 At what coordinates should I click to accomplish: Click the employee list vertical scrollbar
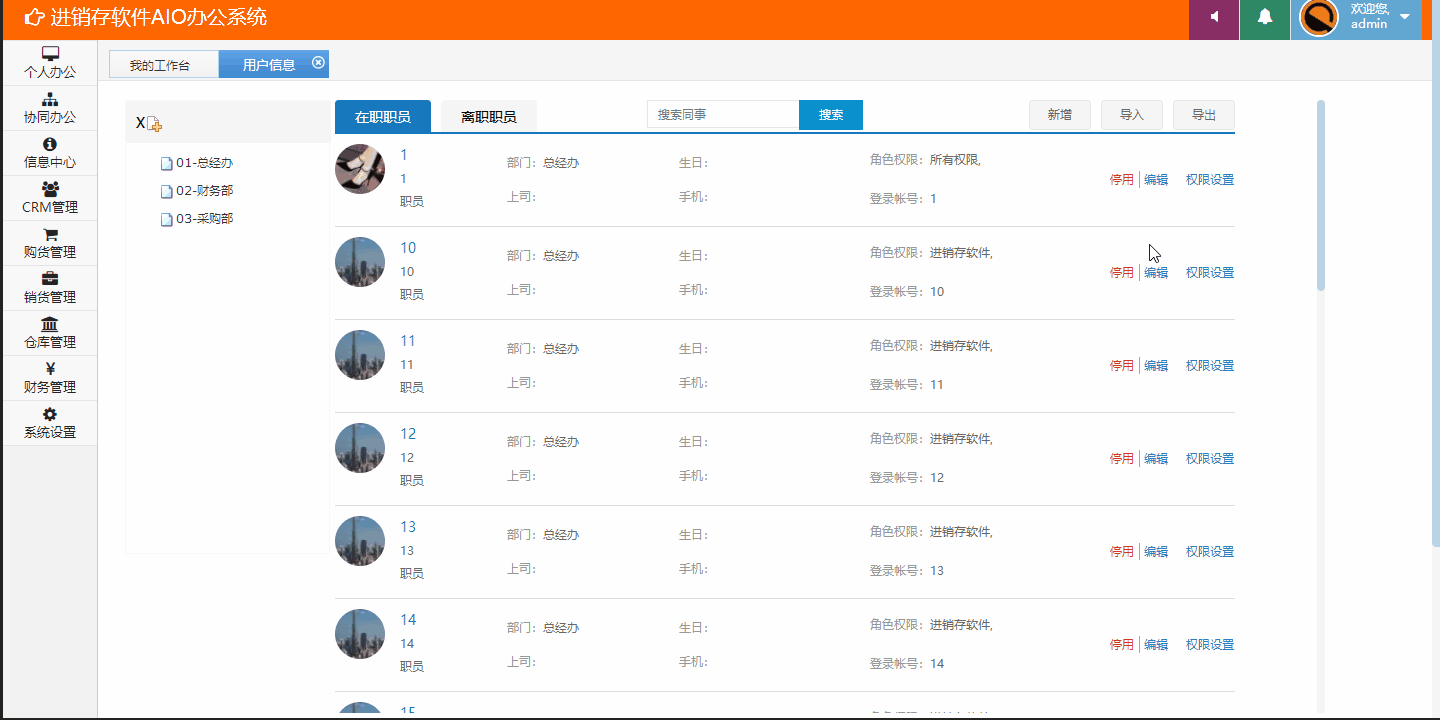pyautogui.click(x=1321, y=195)
